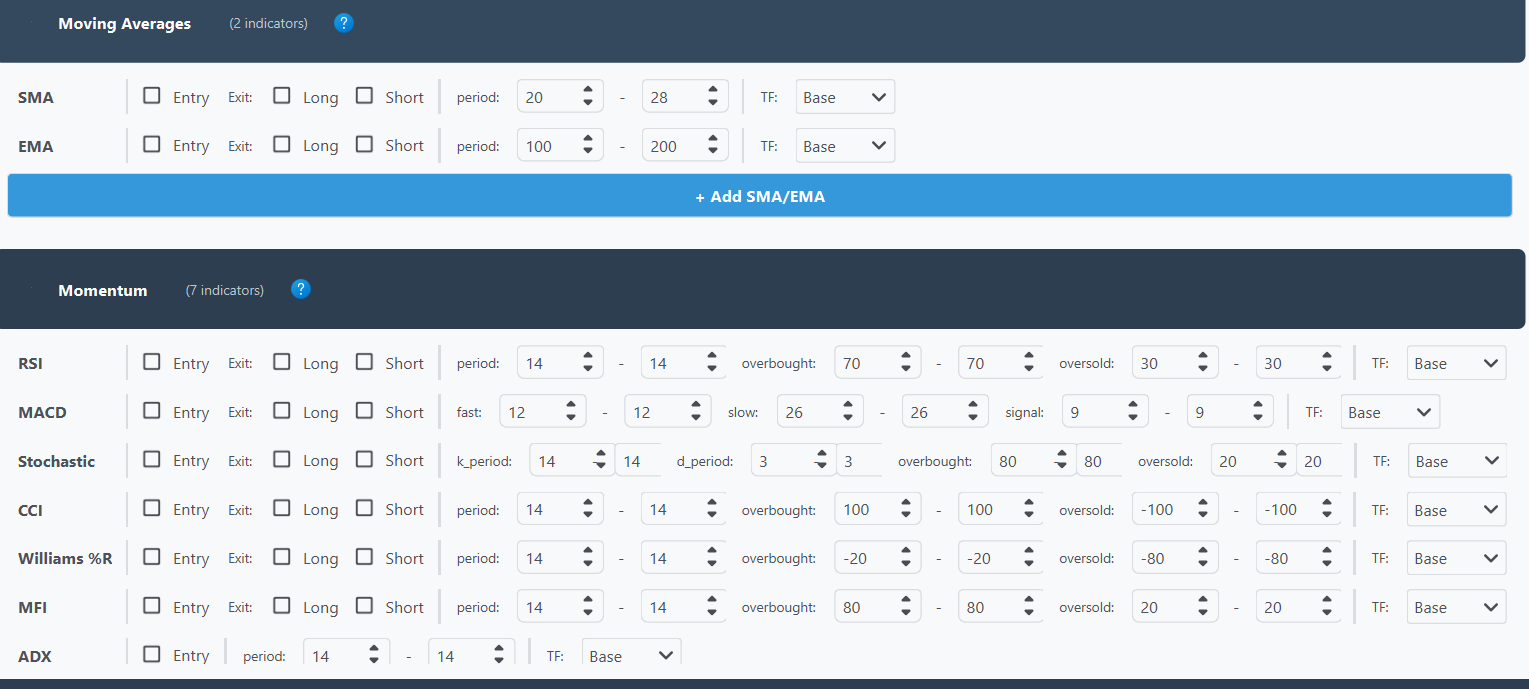
Task: Click the MACD fast minimum stepper arrows
Action: tap(570, 412)
